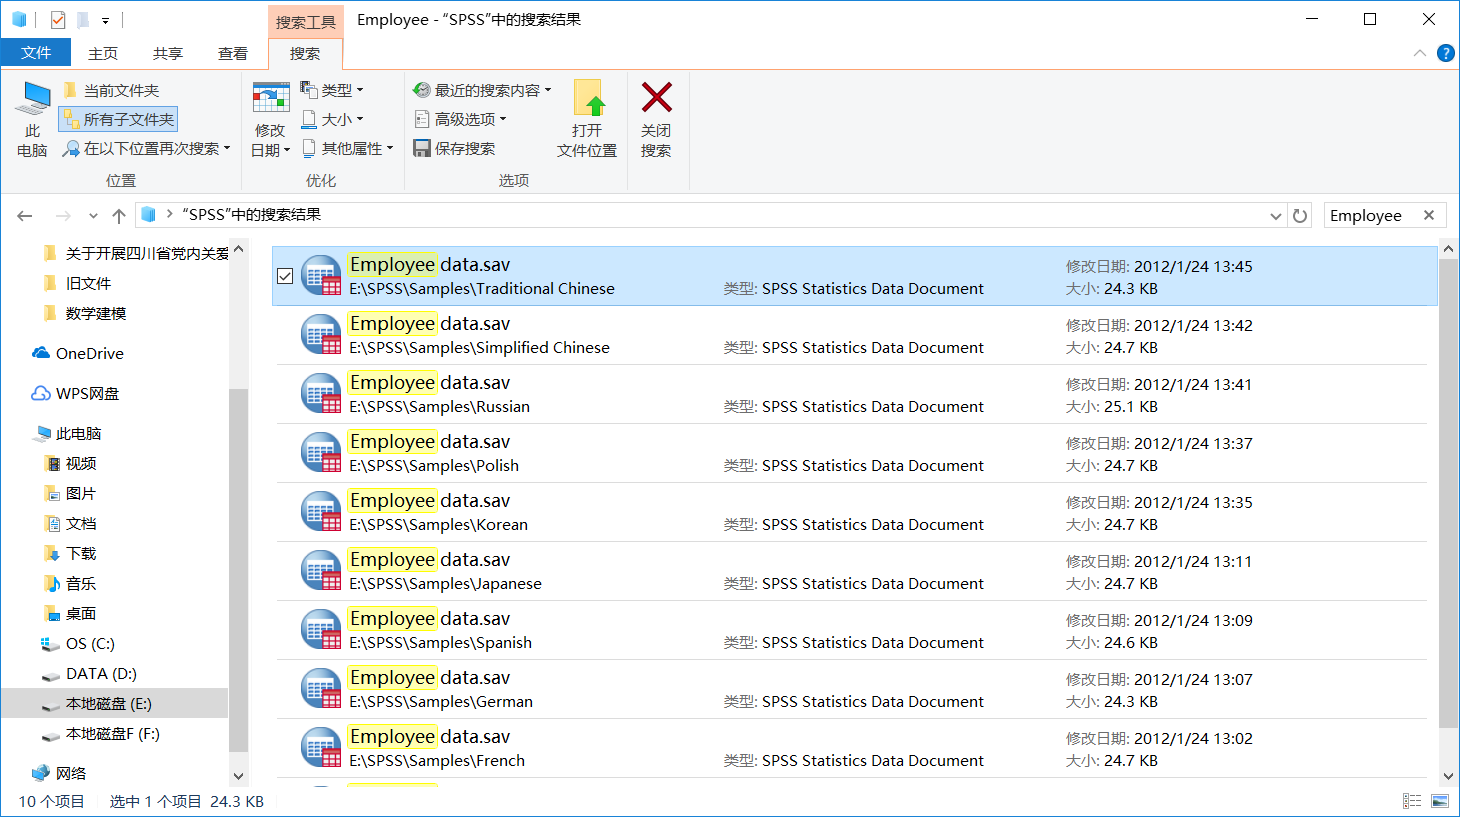The height and width of the screenshot is (817, 1460).
Task: Open recent locations dropdown arrow
Action: point(93,215)
